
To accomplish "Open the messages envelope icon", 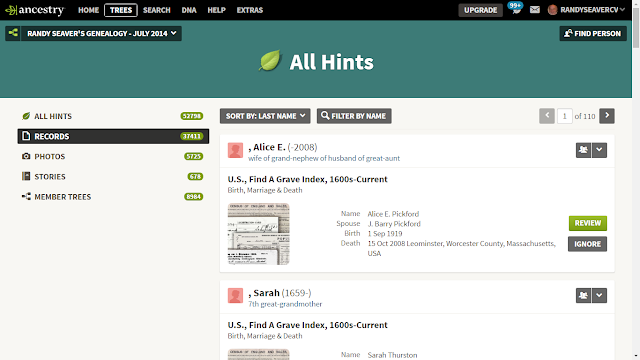I will 535,10.
